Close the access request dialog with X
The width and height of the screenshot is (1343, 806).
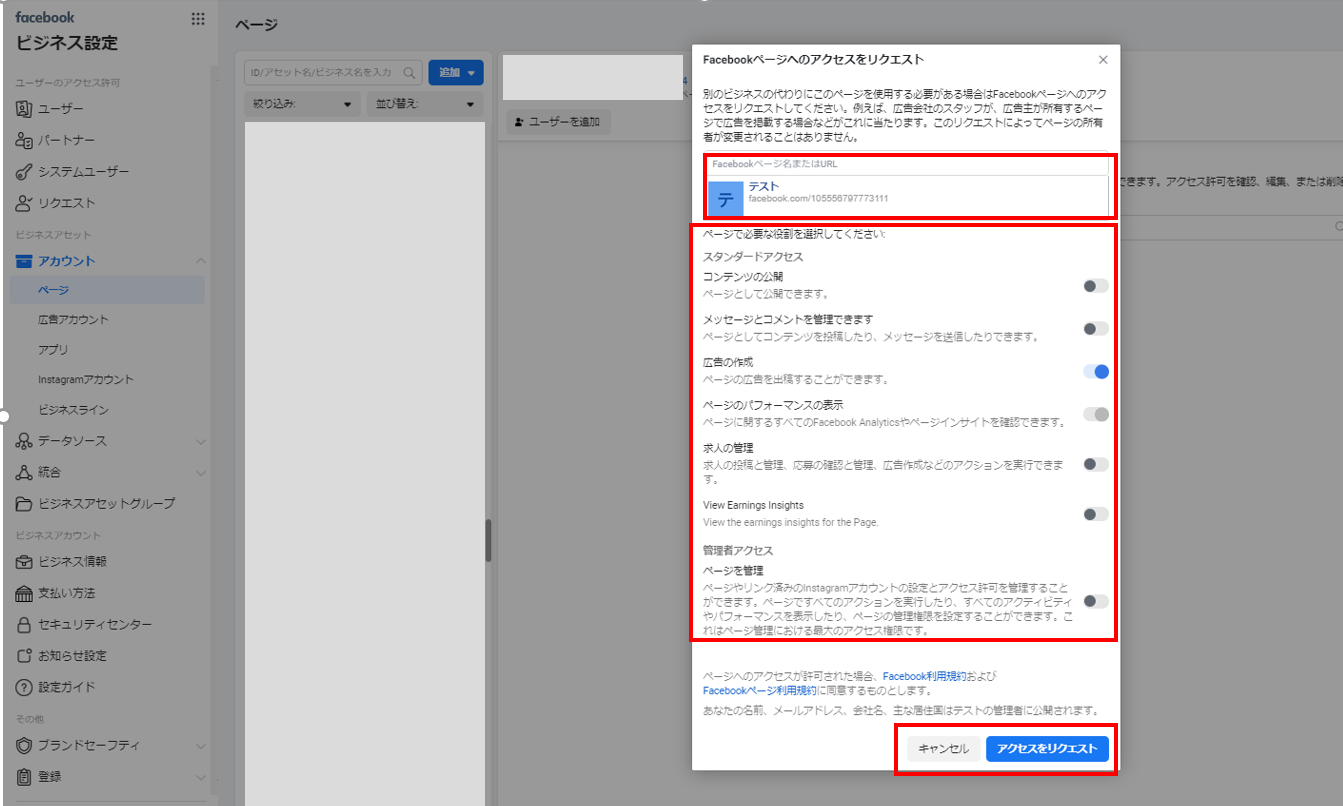point(1103,60)
